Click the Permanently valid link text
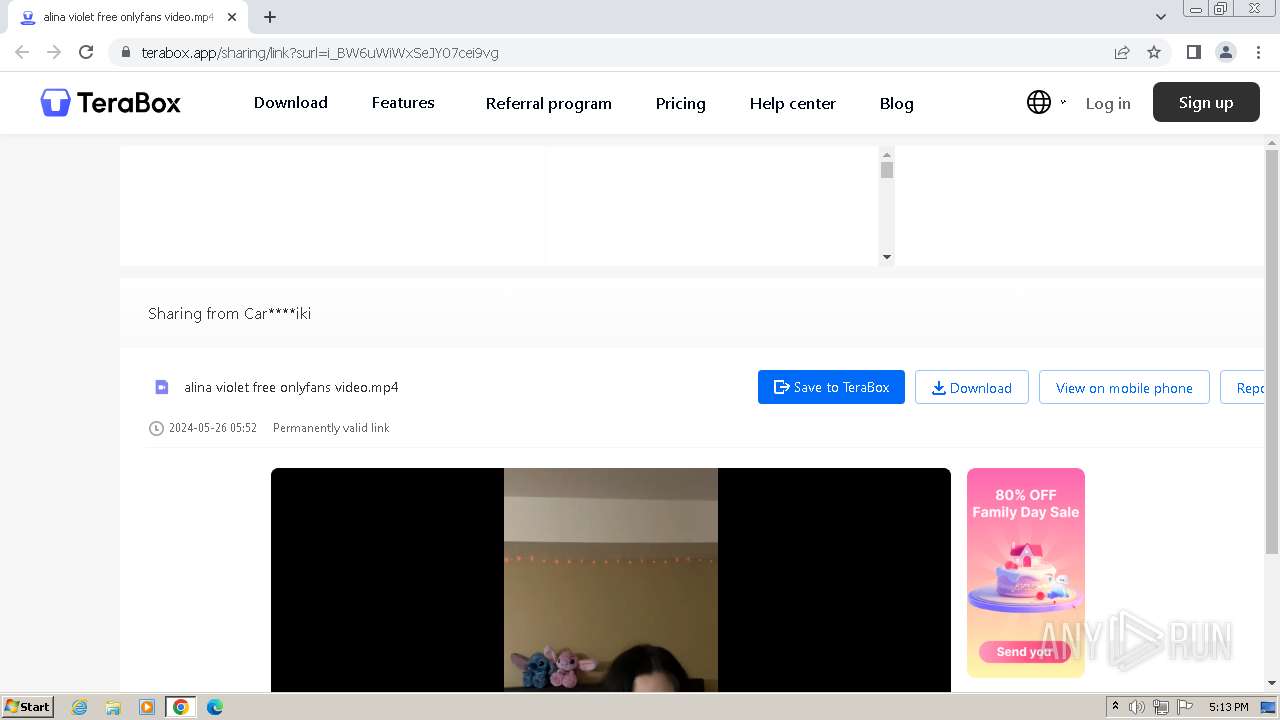 click(331, 428)
